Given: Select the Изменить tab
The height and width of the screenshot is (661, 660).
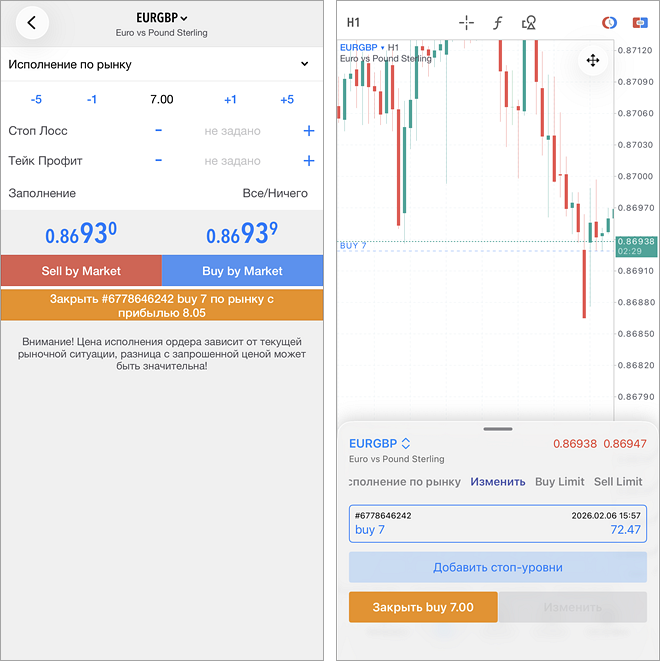Looking at the screenshot, I should [x=497, y=482].
